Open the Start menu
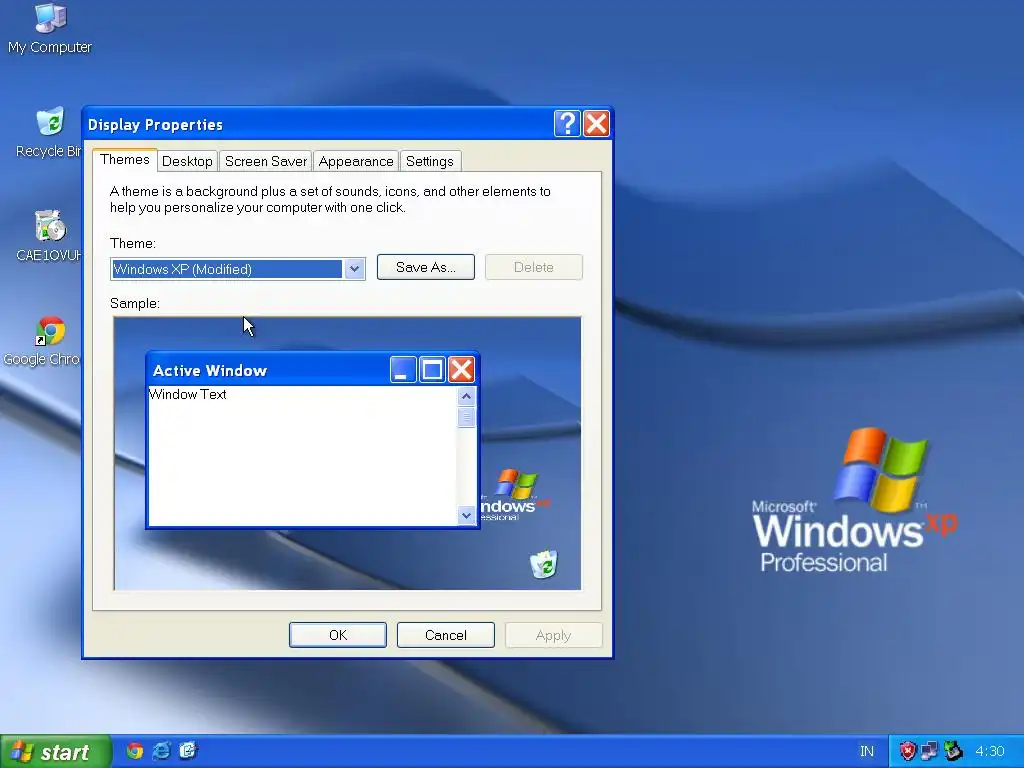Viewport: 1024px width, 768px height. [x=55, y=752]
